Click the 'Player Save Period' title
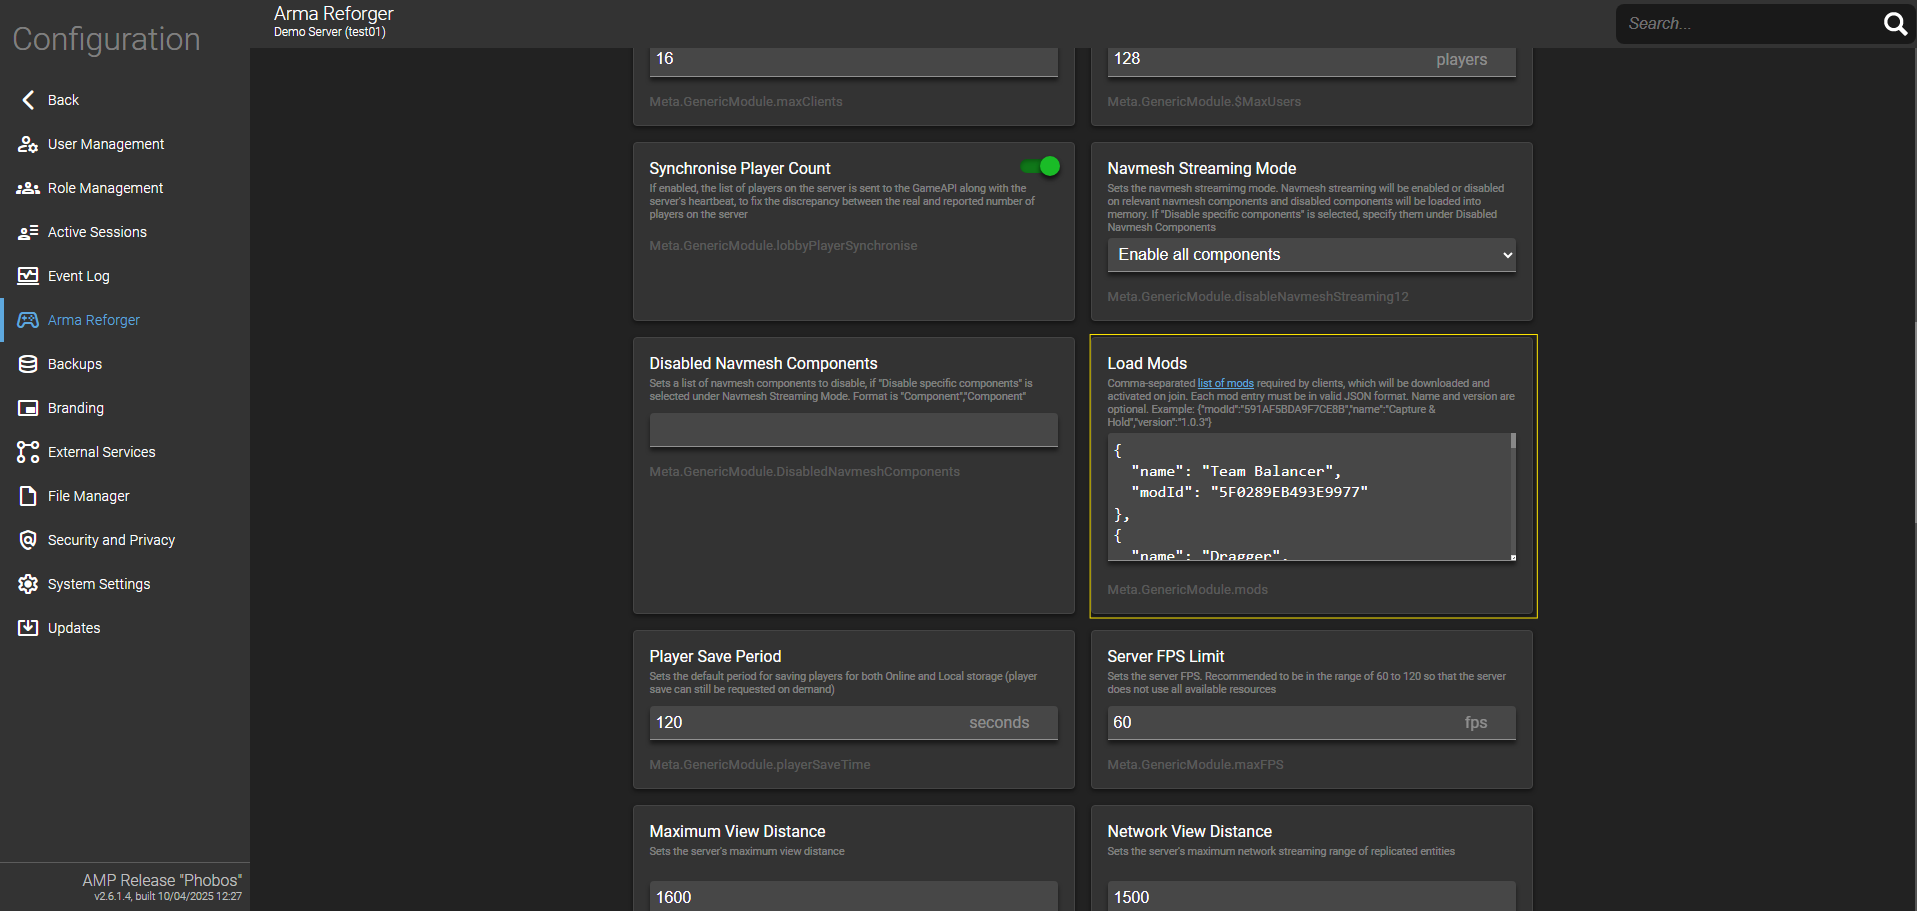This screenshot has height=911, width=1917. click(715, 657)
